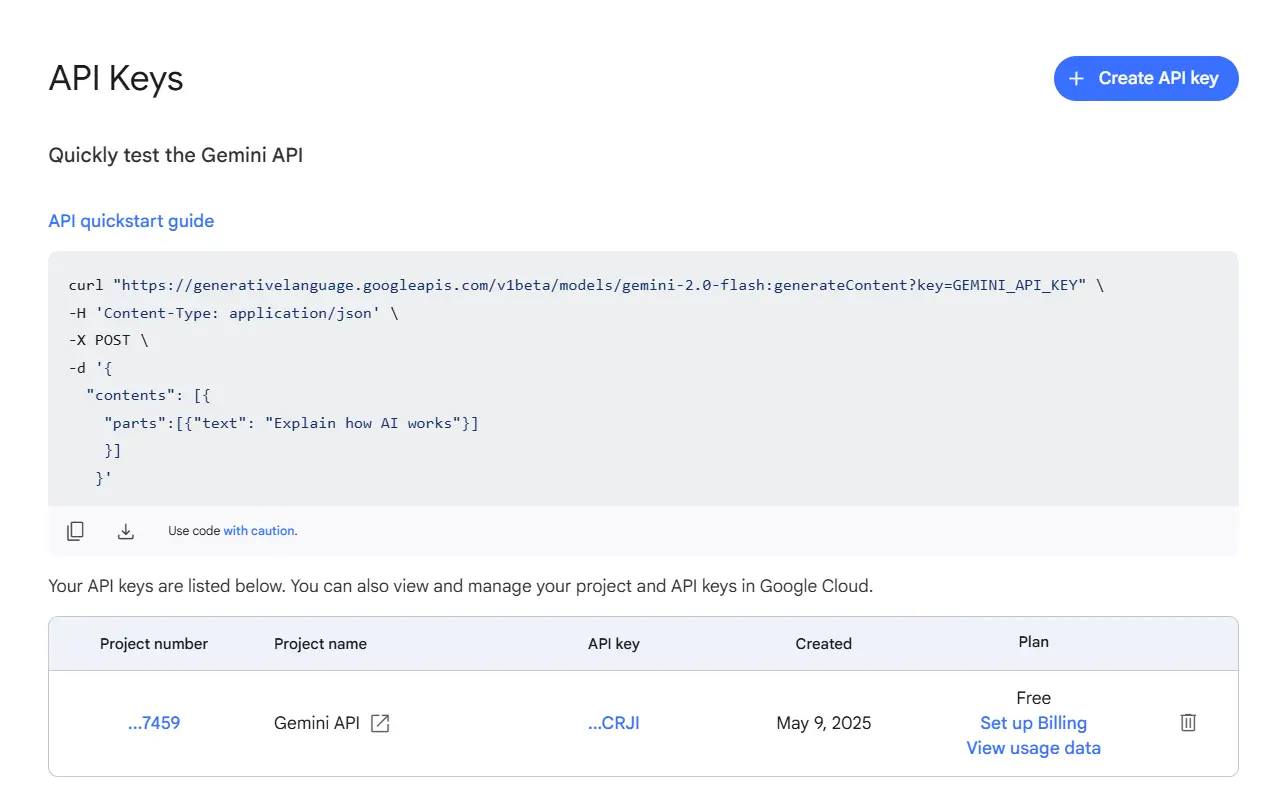This screenshot has height=793, width=1282.
Task: Click the Free plan label
Action: click(x=1033, y=698)
